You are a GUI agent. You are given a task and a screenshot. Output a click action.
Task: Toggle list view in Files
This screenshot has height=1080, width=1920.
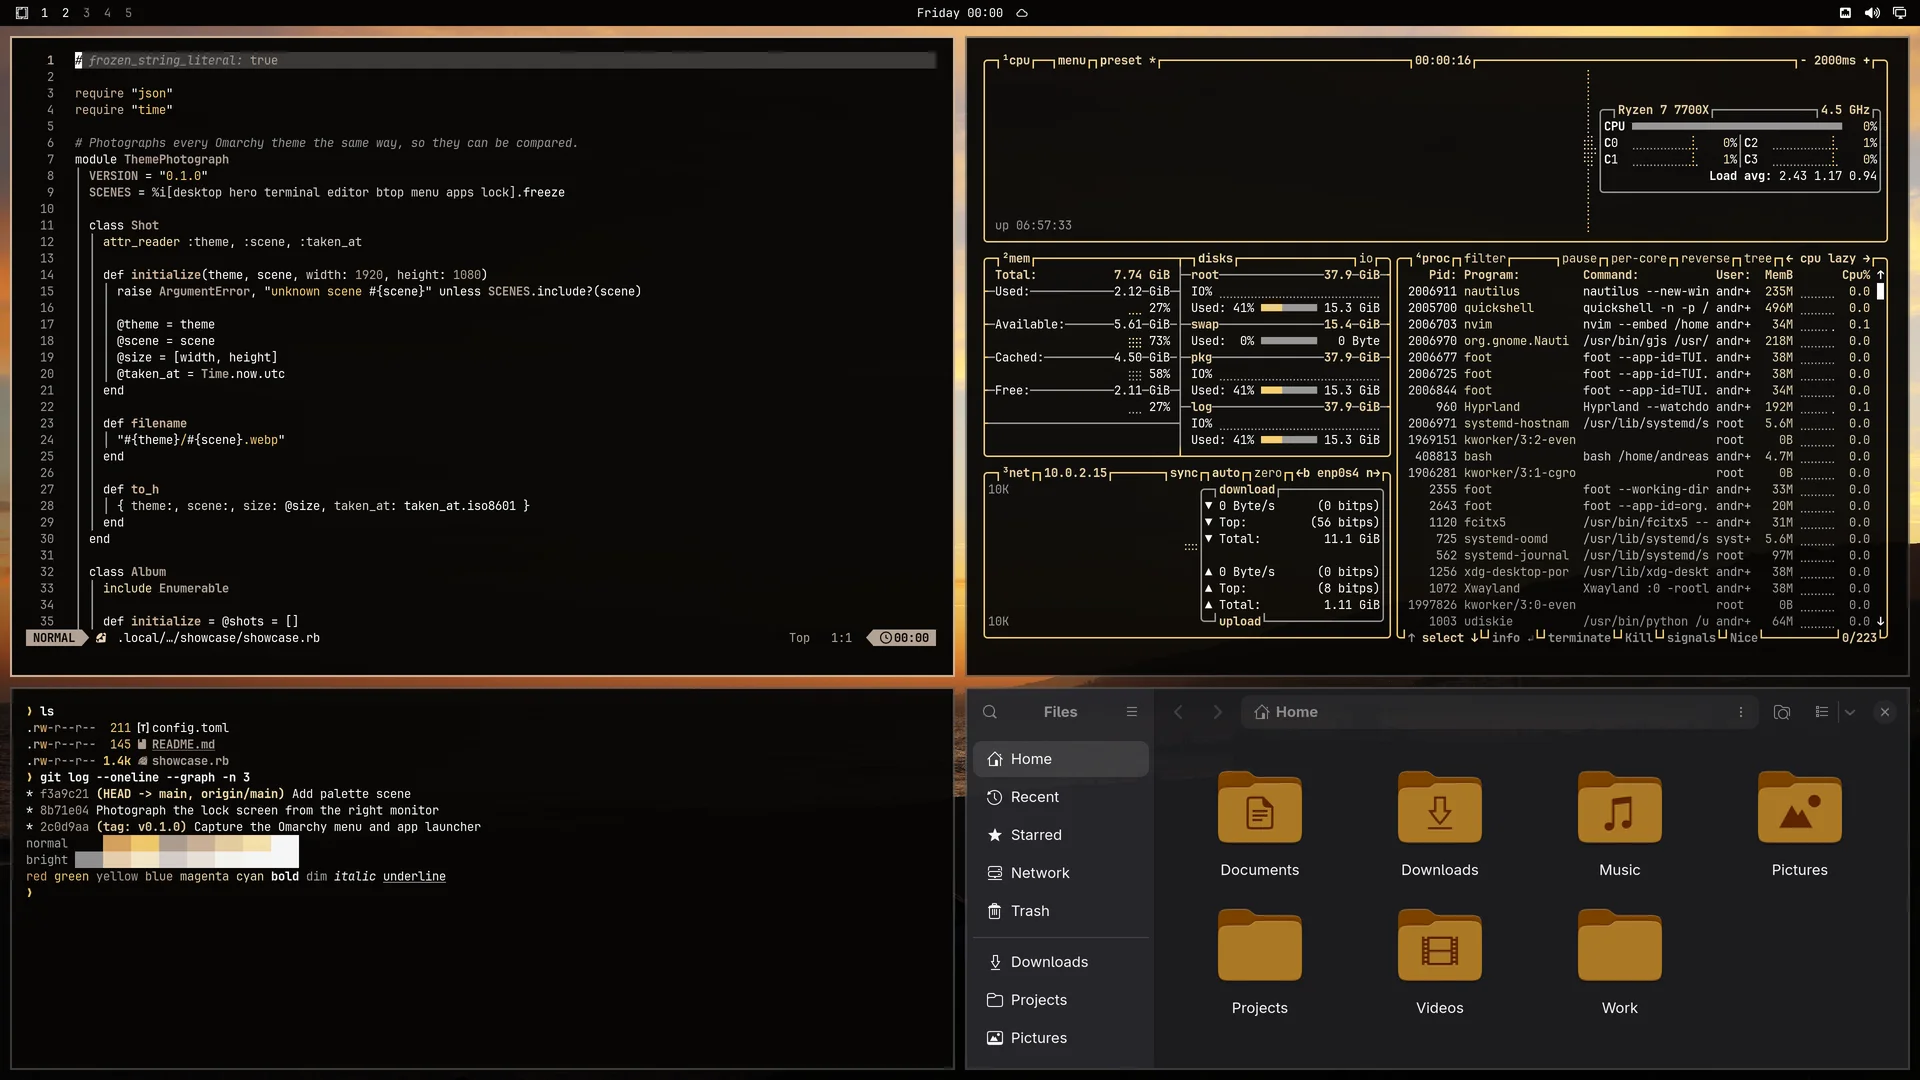coord(1822,712)
